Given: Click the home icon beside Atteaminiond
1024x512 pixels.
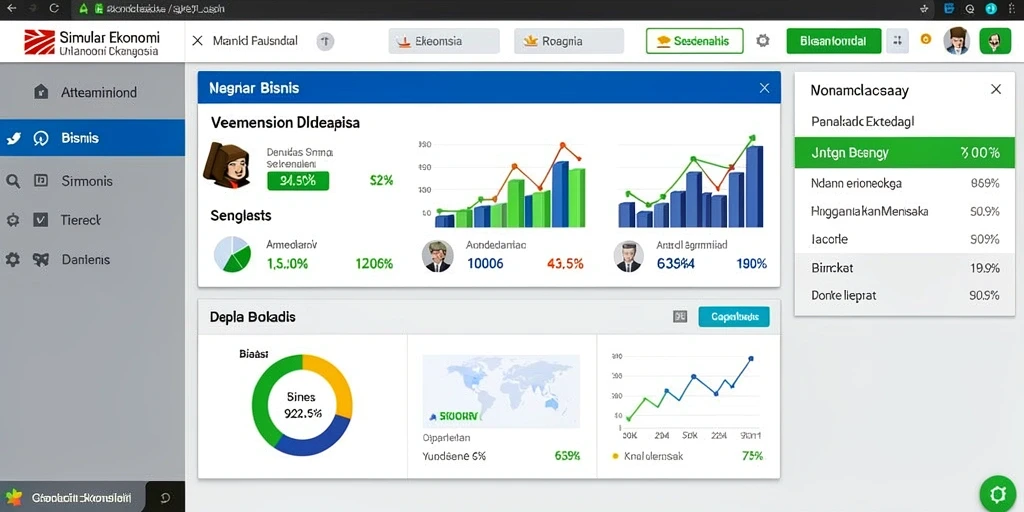Looking at the screenshot, I should (x=41, y=91).
